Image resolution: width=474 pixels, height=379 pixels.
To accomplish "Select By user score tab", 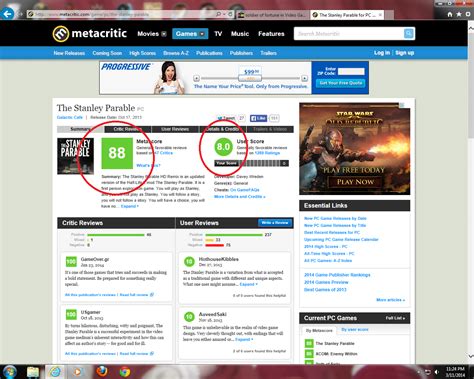I will pos(355,329).
